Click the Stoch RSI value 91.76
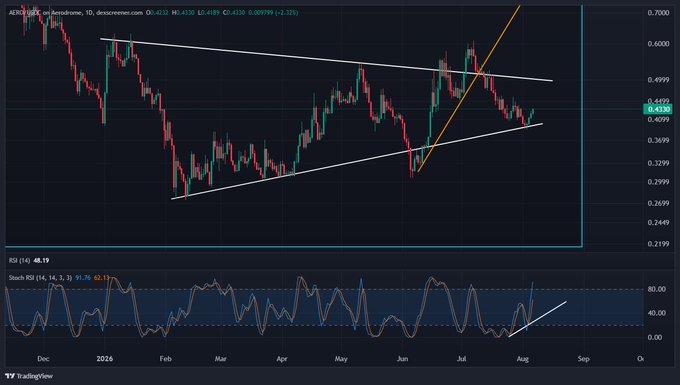Viewport: 680px width, 385px height. pos(83,277)
